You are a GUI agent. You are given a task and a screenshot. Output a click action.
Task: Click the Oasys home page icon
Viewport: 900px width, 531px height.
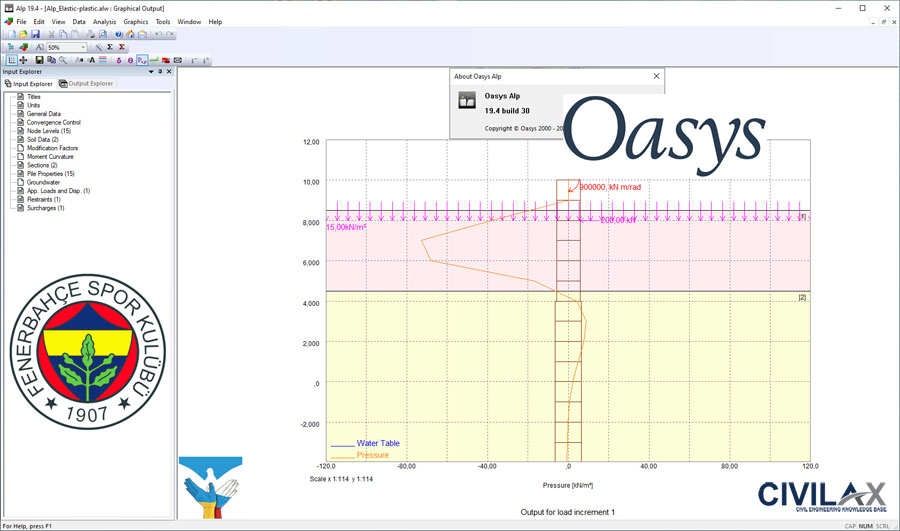tap(130, 34)
